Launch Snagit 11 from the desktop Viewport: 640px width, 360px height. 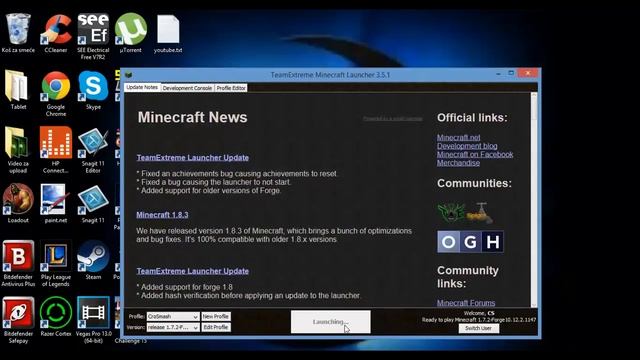point(93,203)
